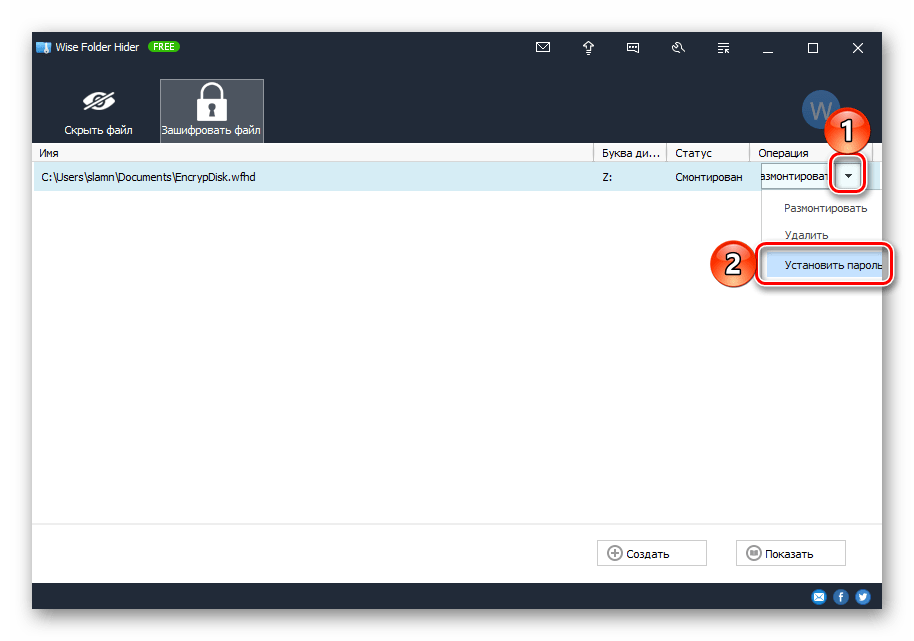The height and width of the screenshot is (641, 914).
Task: Open the wrench settings icon
Action: tap(678, 48)
